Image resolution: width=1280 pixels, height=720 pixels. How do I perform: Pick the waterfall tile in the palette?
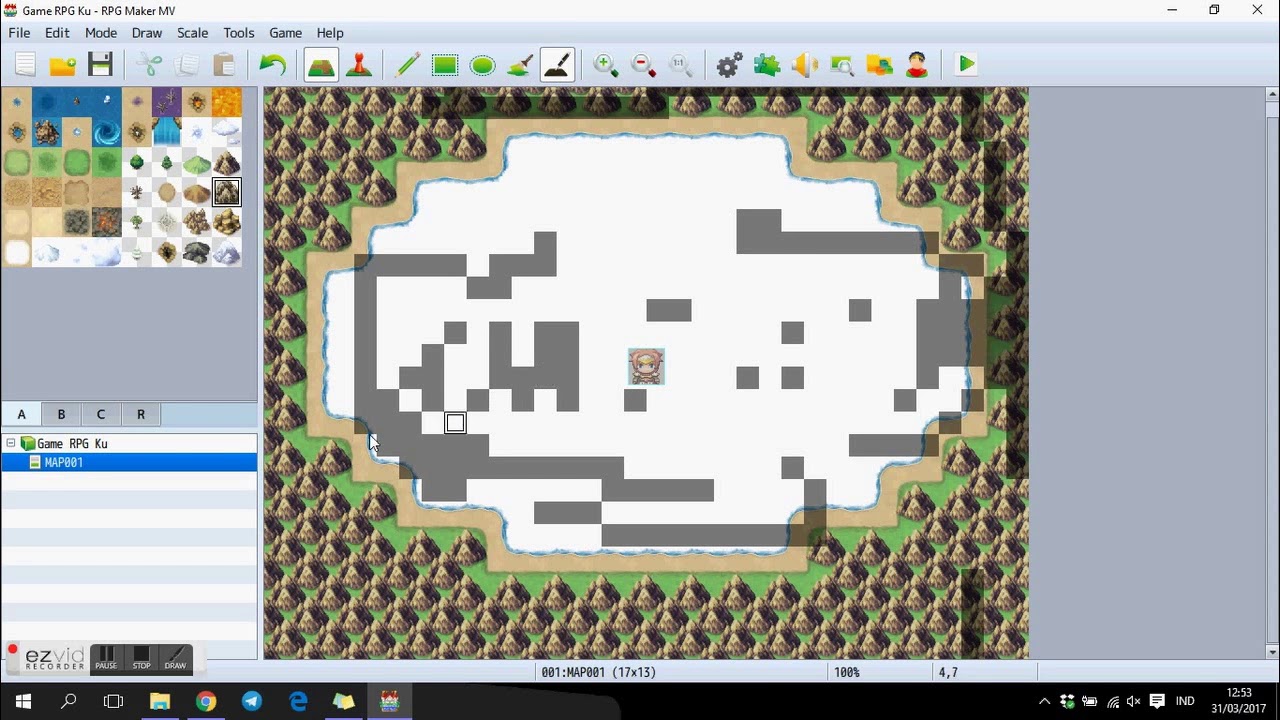pos(167,132)
